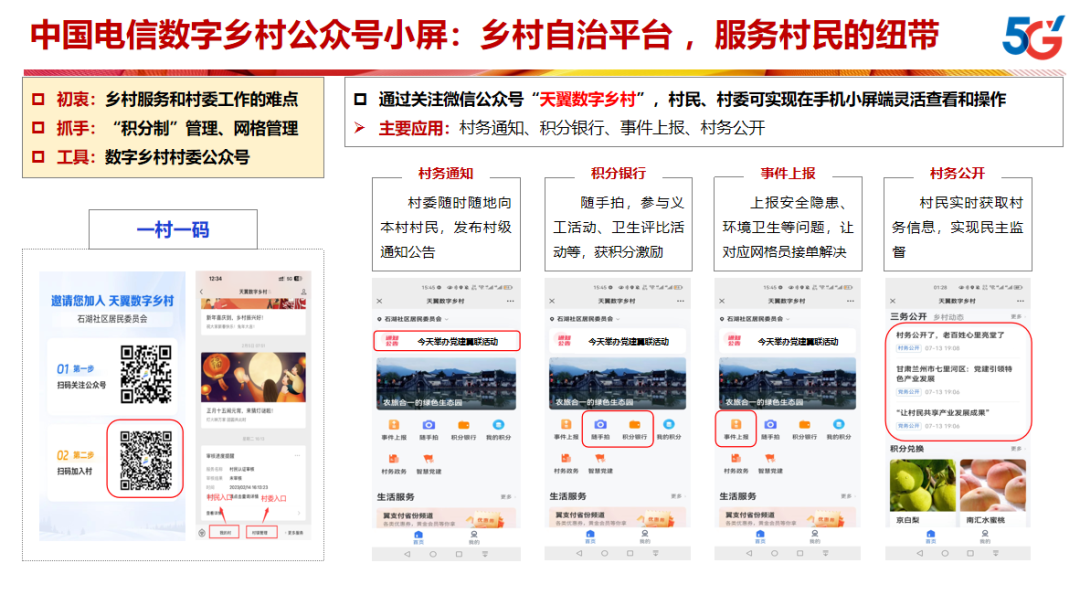The image size is (1080, 595).
Task: Open the 今天举办党建翼联活动 notice in 村务通知 phone
Action: (449, 341)
